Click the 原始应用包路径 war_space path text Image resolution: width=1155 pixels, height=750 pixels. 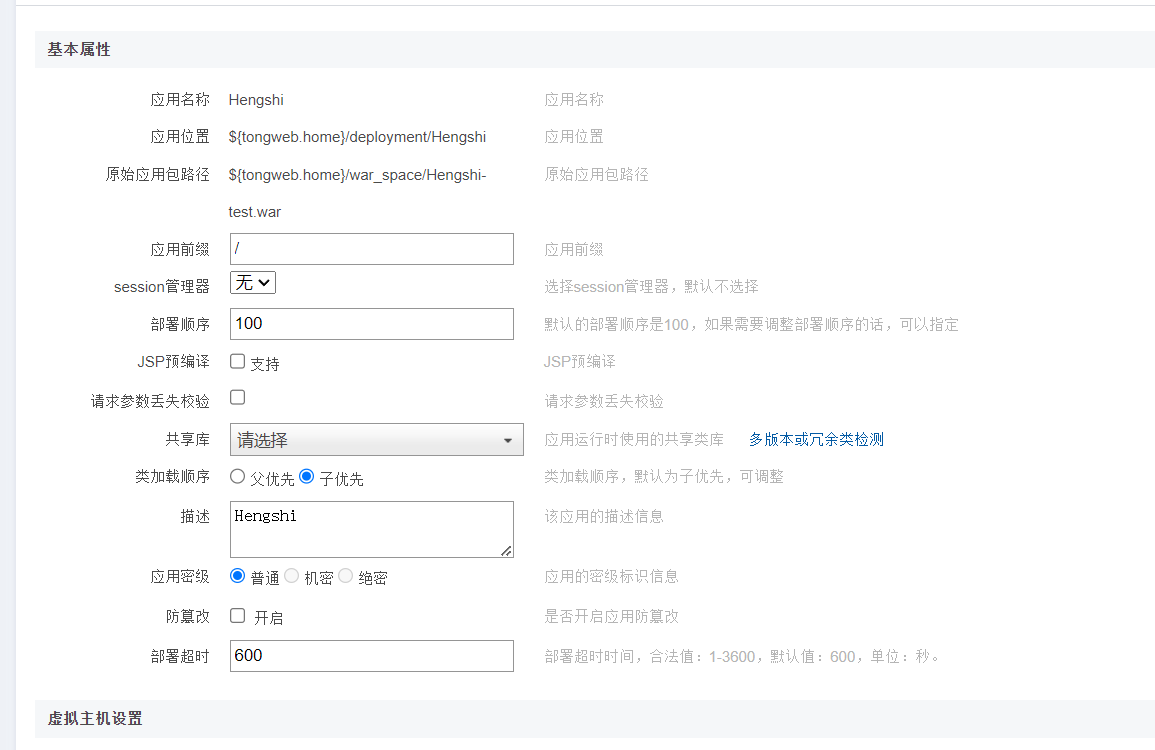(x=357, y=175)
